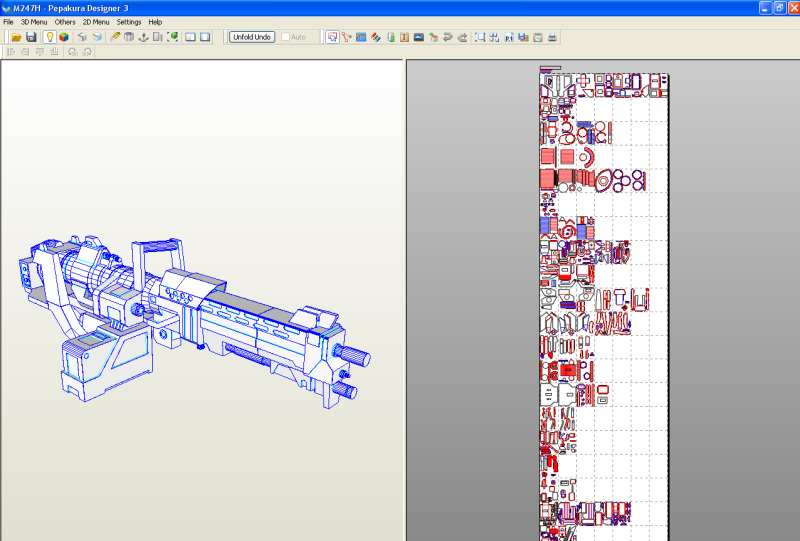Switch to split 3D and 2D window layout
This screenshot has height=541, width=800.
190,37
